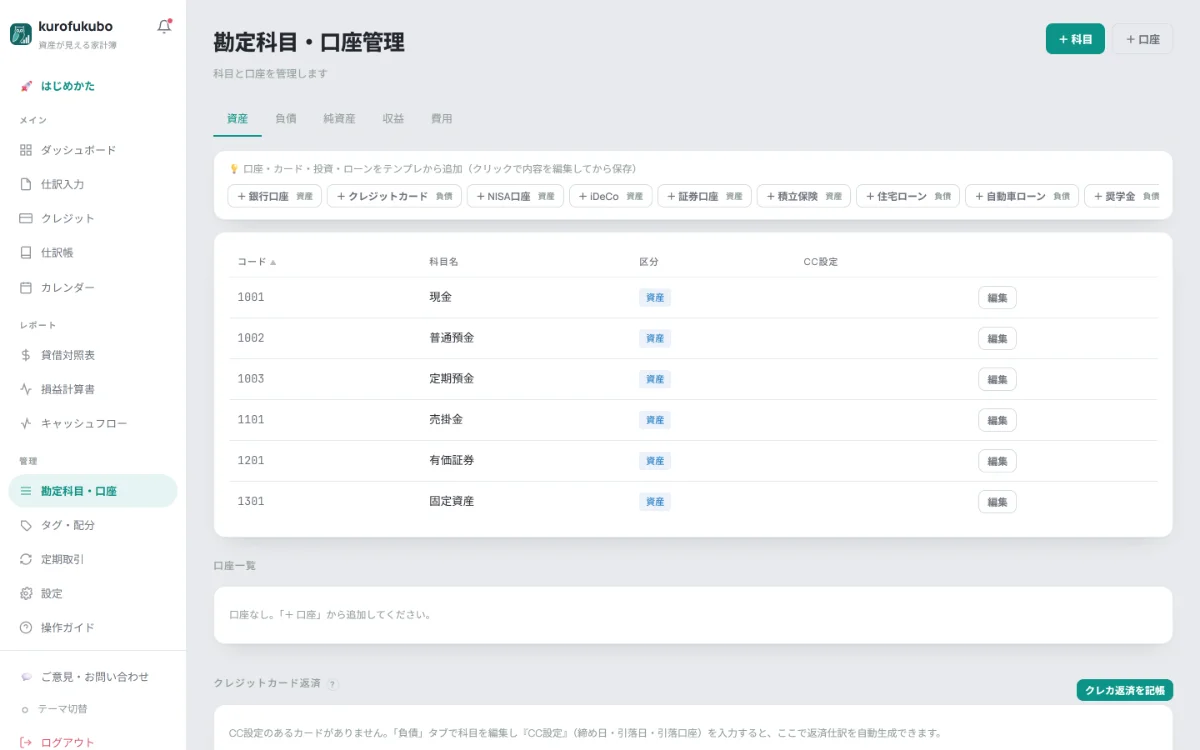Add 自動車ローン template
This screenshot has height=750, width=1200.
click(x=1022, y=196)
